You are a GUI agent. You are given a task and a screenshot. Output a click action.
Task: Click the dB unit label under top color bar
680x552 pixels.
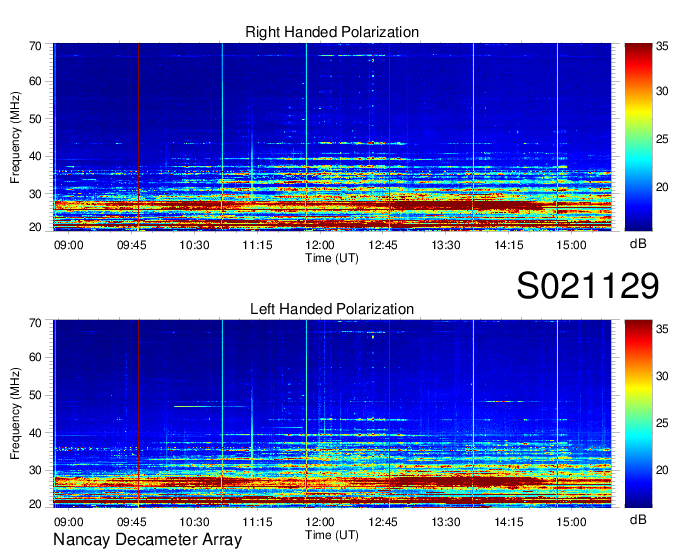click(638, 244)
